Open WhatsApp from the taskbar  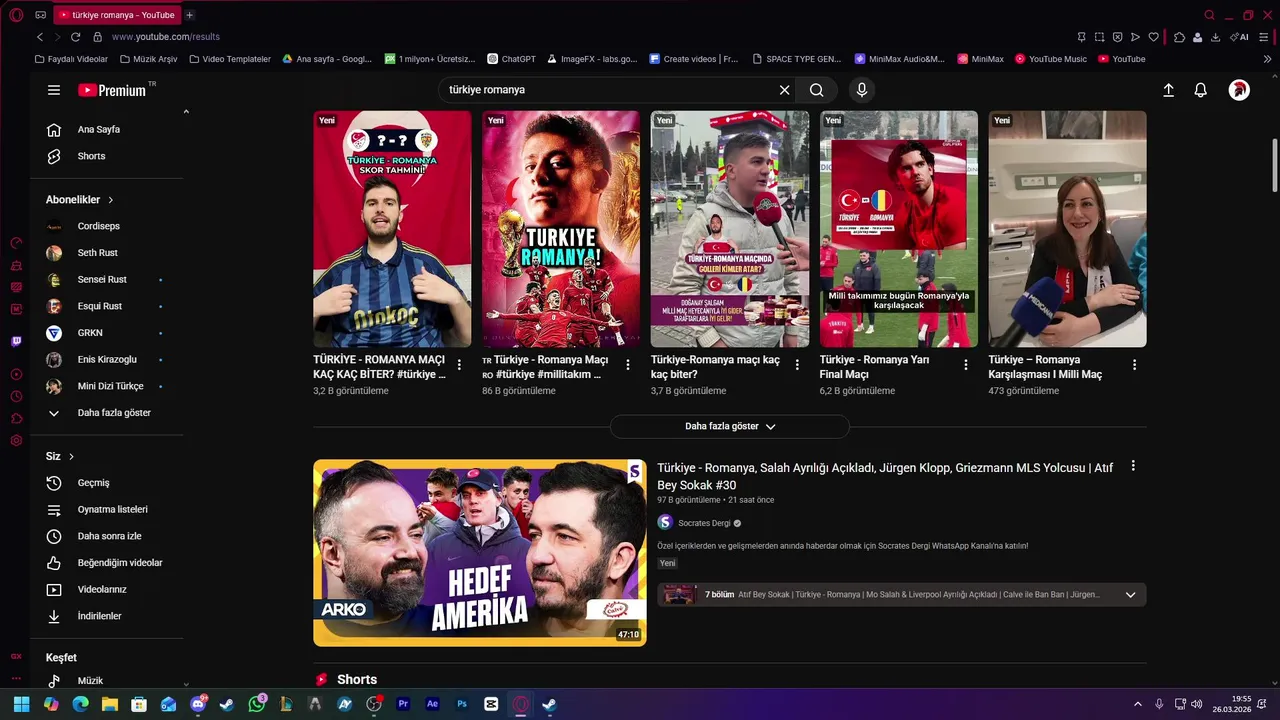[257, 704]
